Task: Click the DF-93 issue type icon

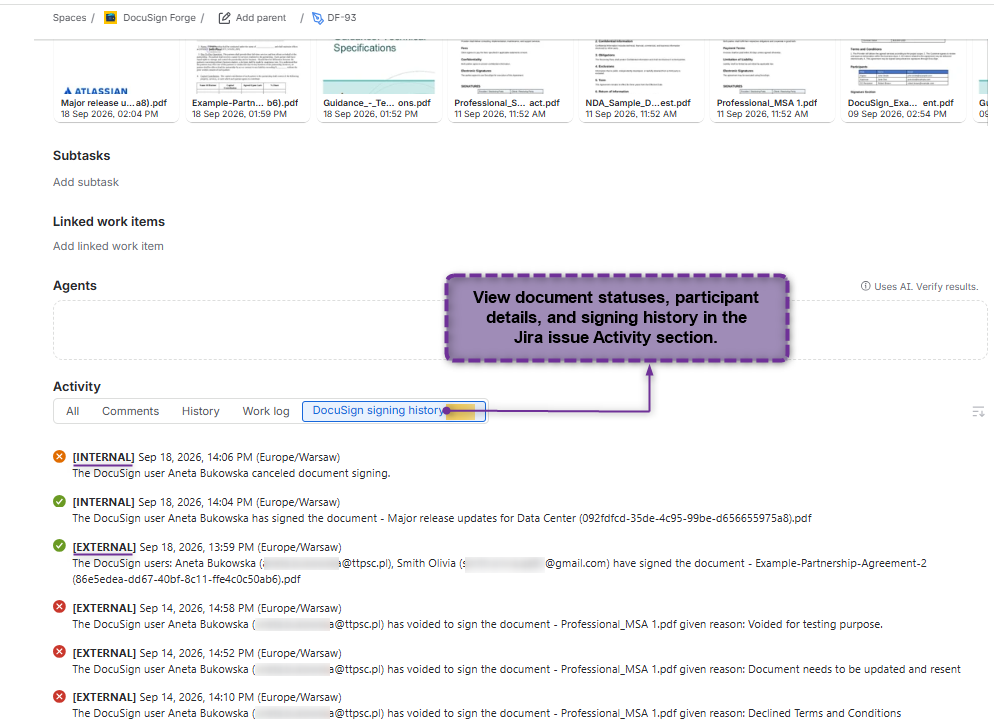Action: (x=318, y=18)
